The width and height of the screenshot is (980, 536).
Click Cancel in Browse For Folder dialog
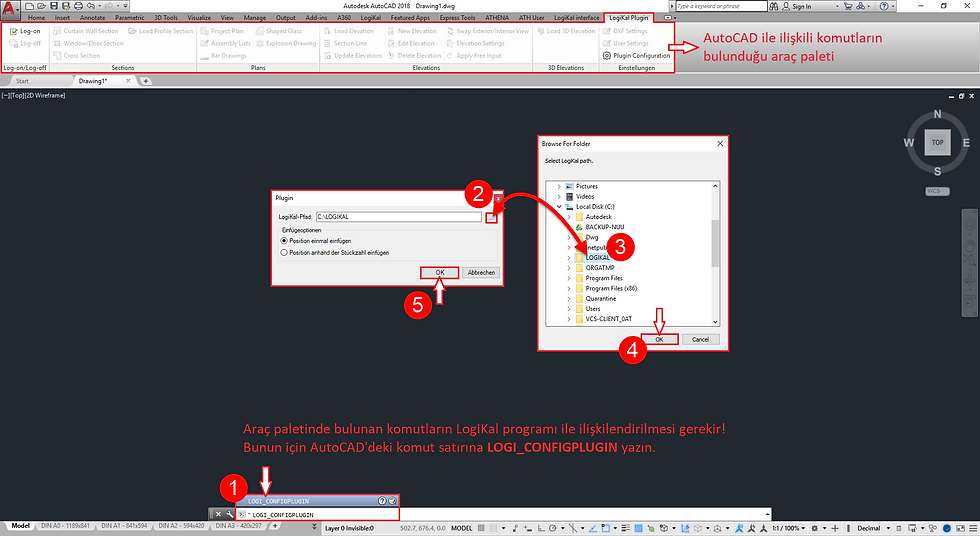[701, 339]
